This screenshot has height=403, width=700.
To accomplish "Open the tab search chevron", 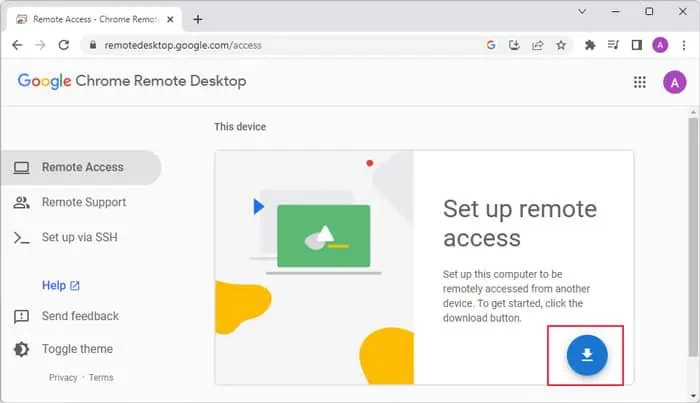I will (x=582, y=12).
